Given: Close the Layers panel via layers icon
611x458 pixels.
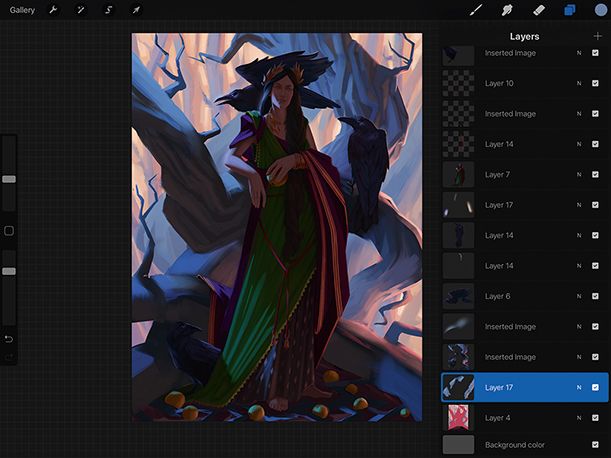Looking at the screenshot, I should 569,10.
